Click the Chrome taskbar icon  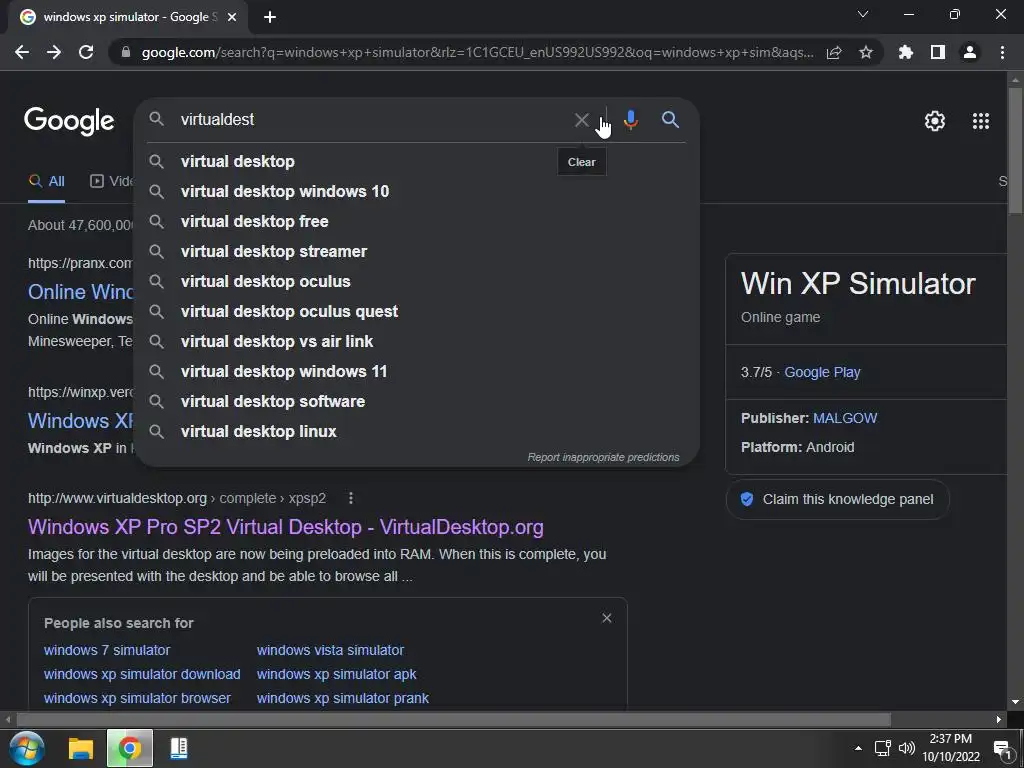(x=129, y=748)
